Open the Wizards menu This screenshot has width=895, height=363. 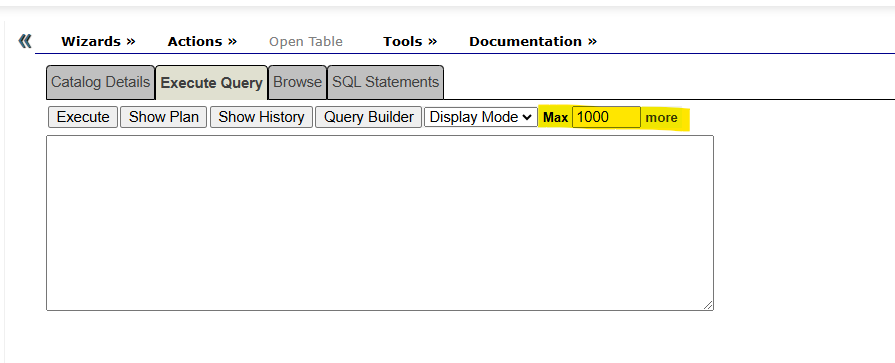(98, 42)
